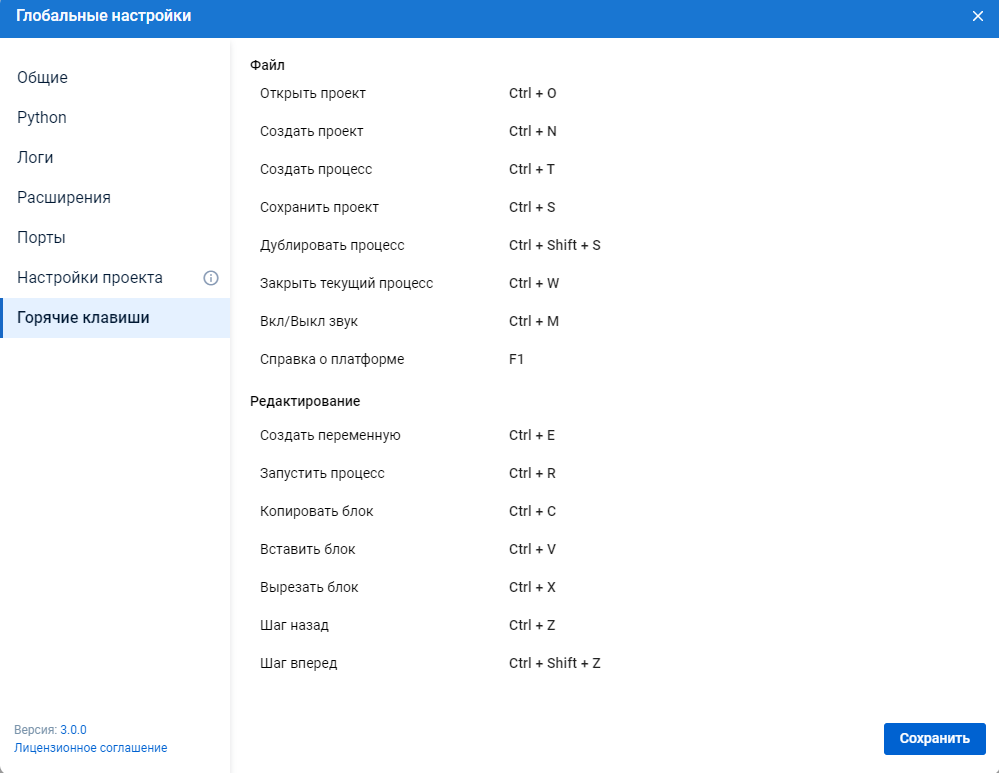The height and width of the screenshot is (773, 999).
Task: Select the Запустить процесс hotkey Ctrl + R
Action: tap(531, 474)
